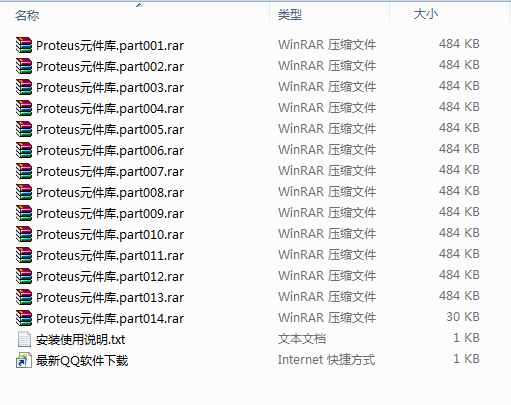Click the 文本文档 type entry
This screenshot has height=405, width=511.
point(302,339)
